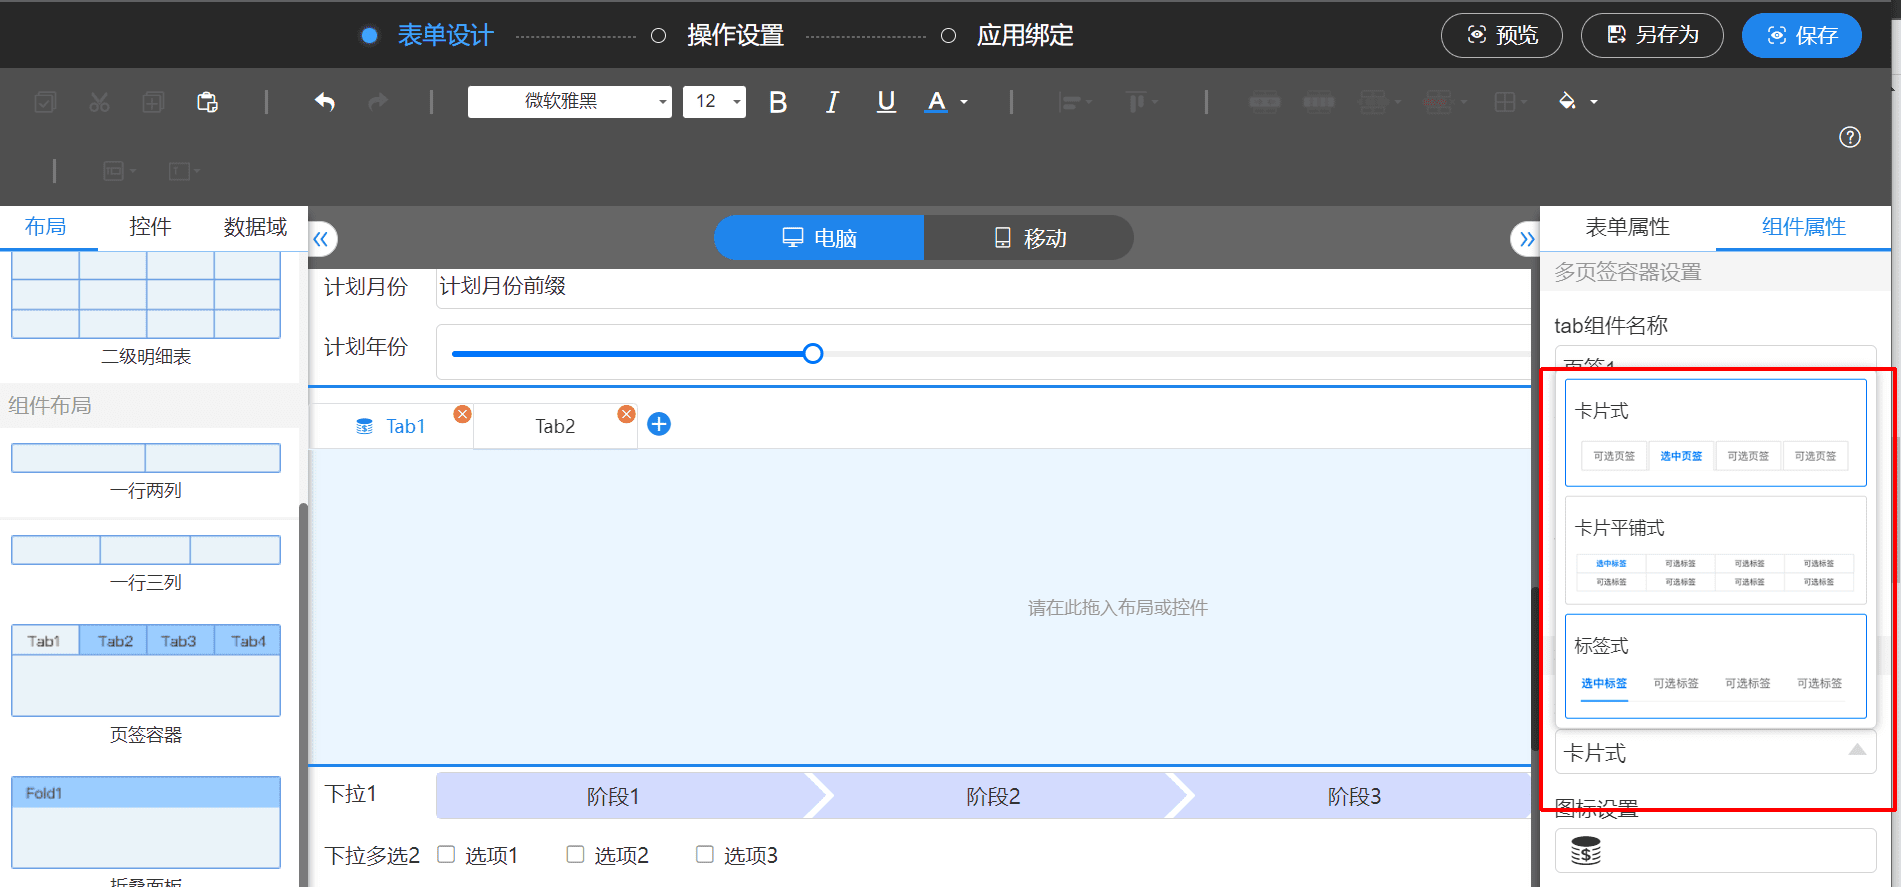Click the cut scissors icon
The width and height of the screenshot is (1901, 887).
pyautogui.click(x=99, y=102)
